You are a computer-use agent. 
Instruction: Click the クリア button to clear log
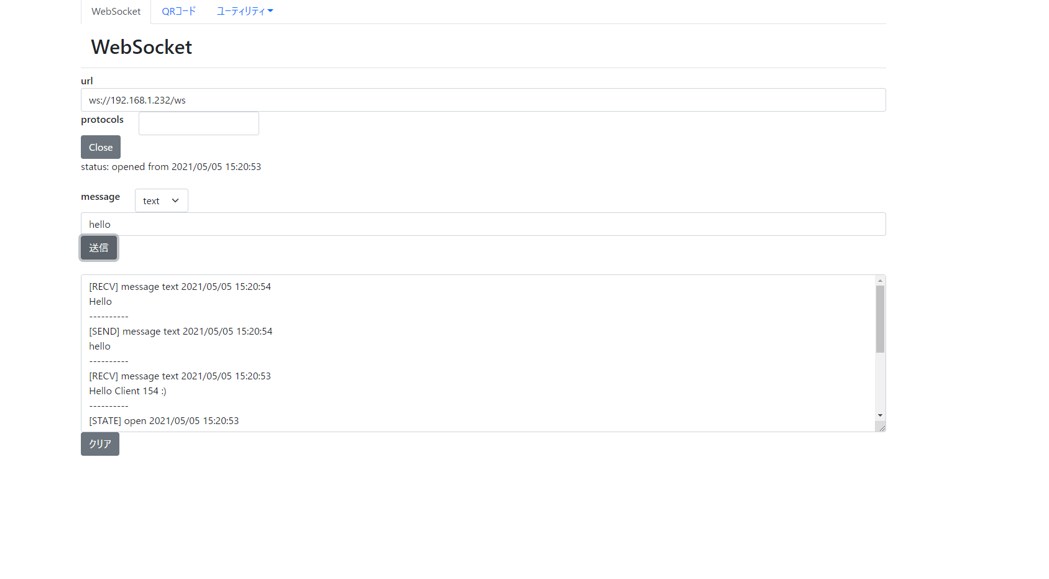coord(99,443)
